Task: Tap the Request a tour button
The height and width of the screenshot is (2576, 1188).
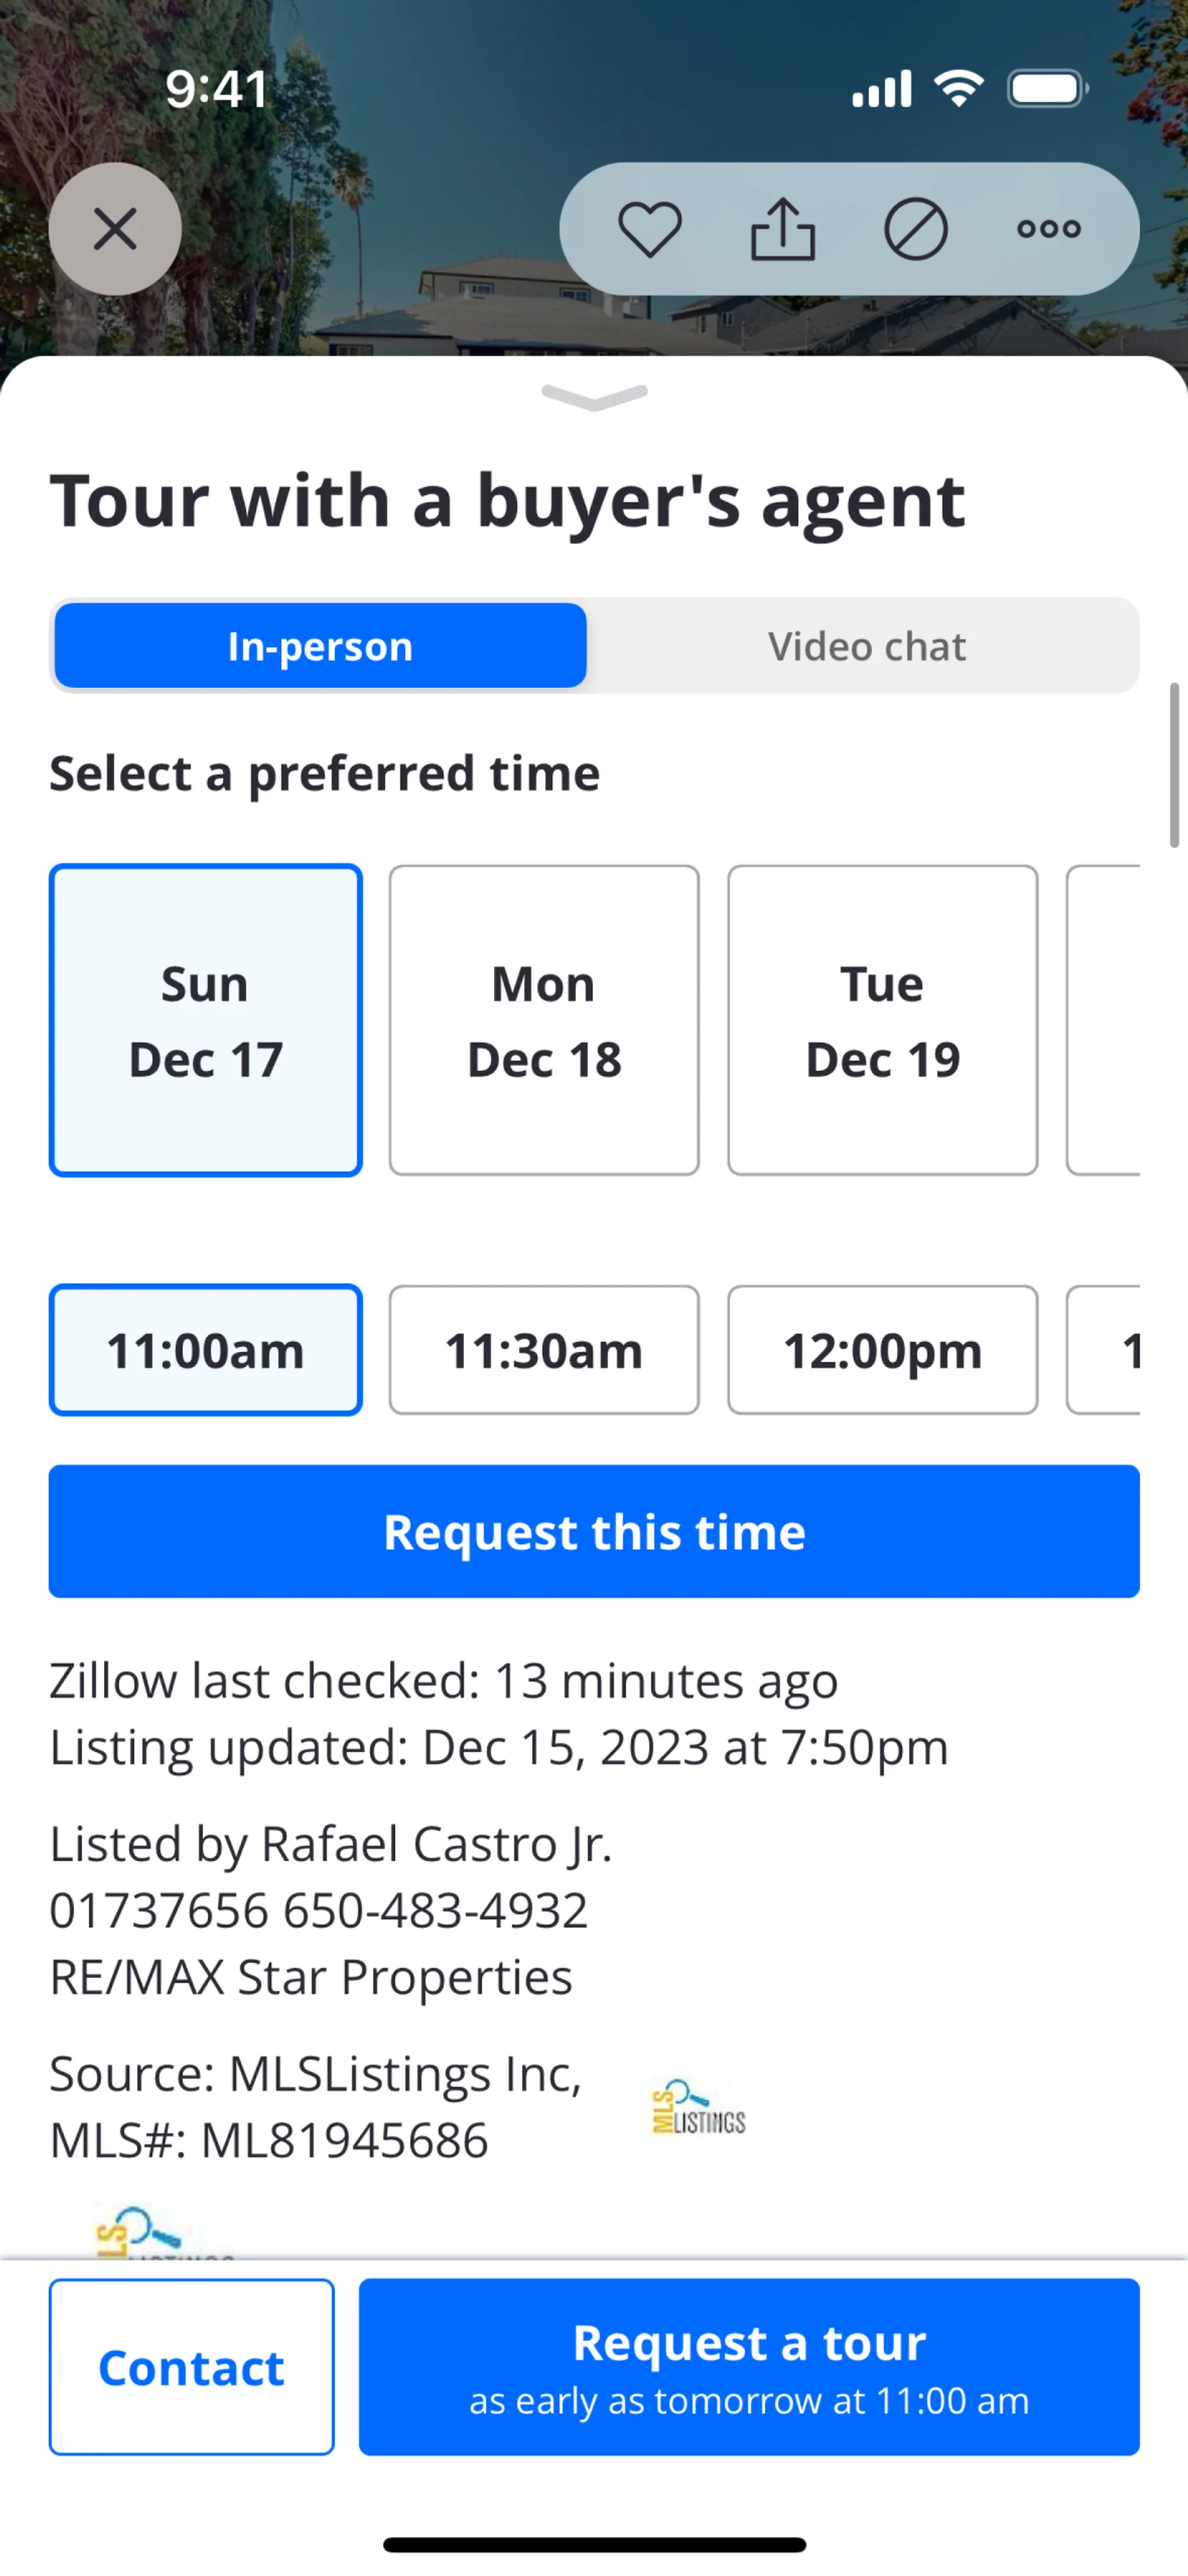Action: [x=749, y=2367]
